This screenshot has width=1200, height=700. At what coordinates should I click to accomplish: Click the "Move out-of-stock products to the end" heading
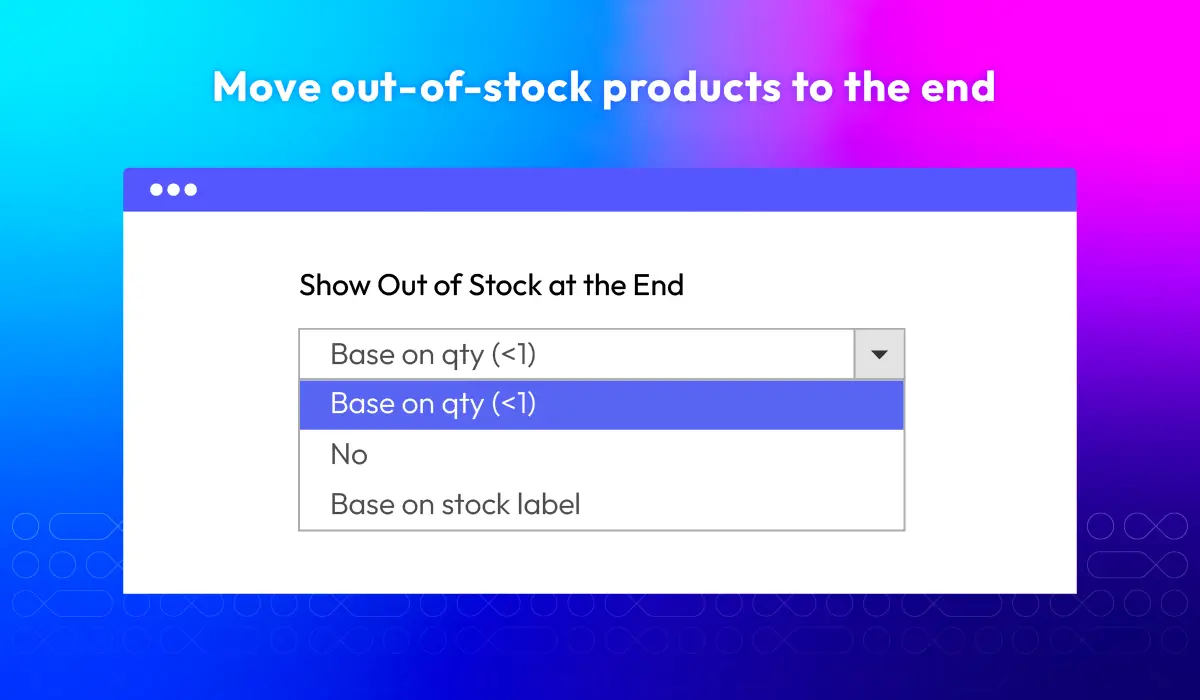pos(604,88)
